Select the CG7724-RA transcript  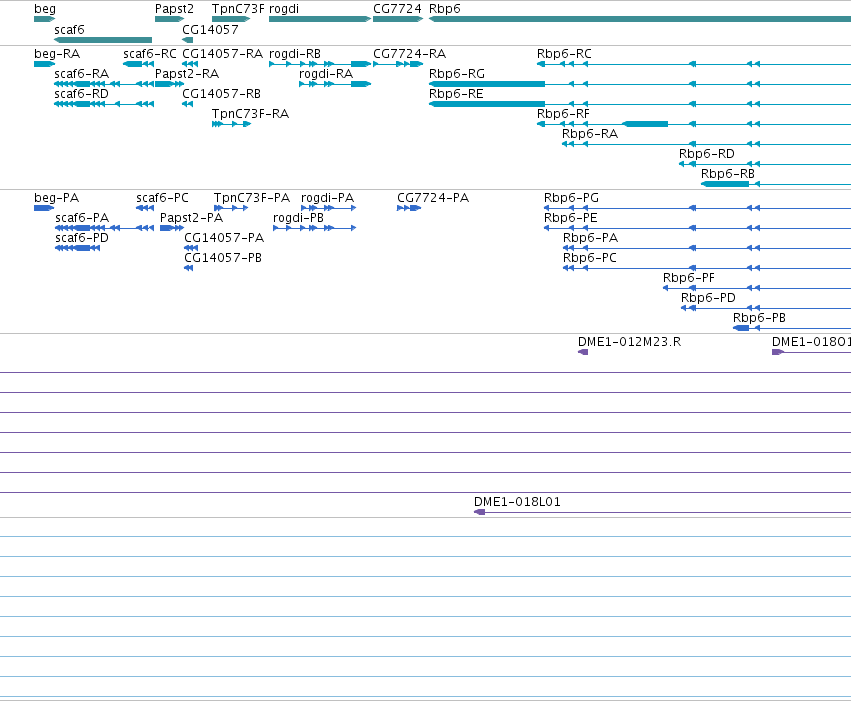point(398,64)
